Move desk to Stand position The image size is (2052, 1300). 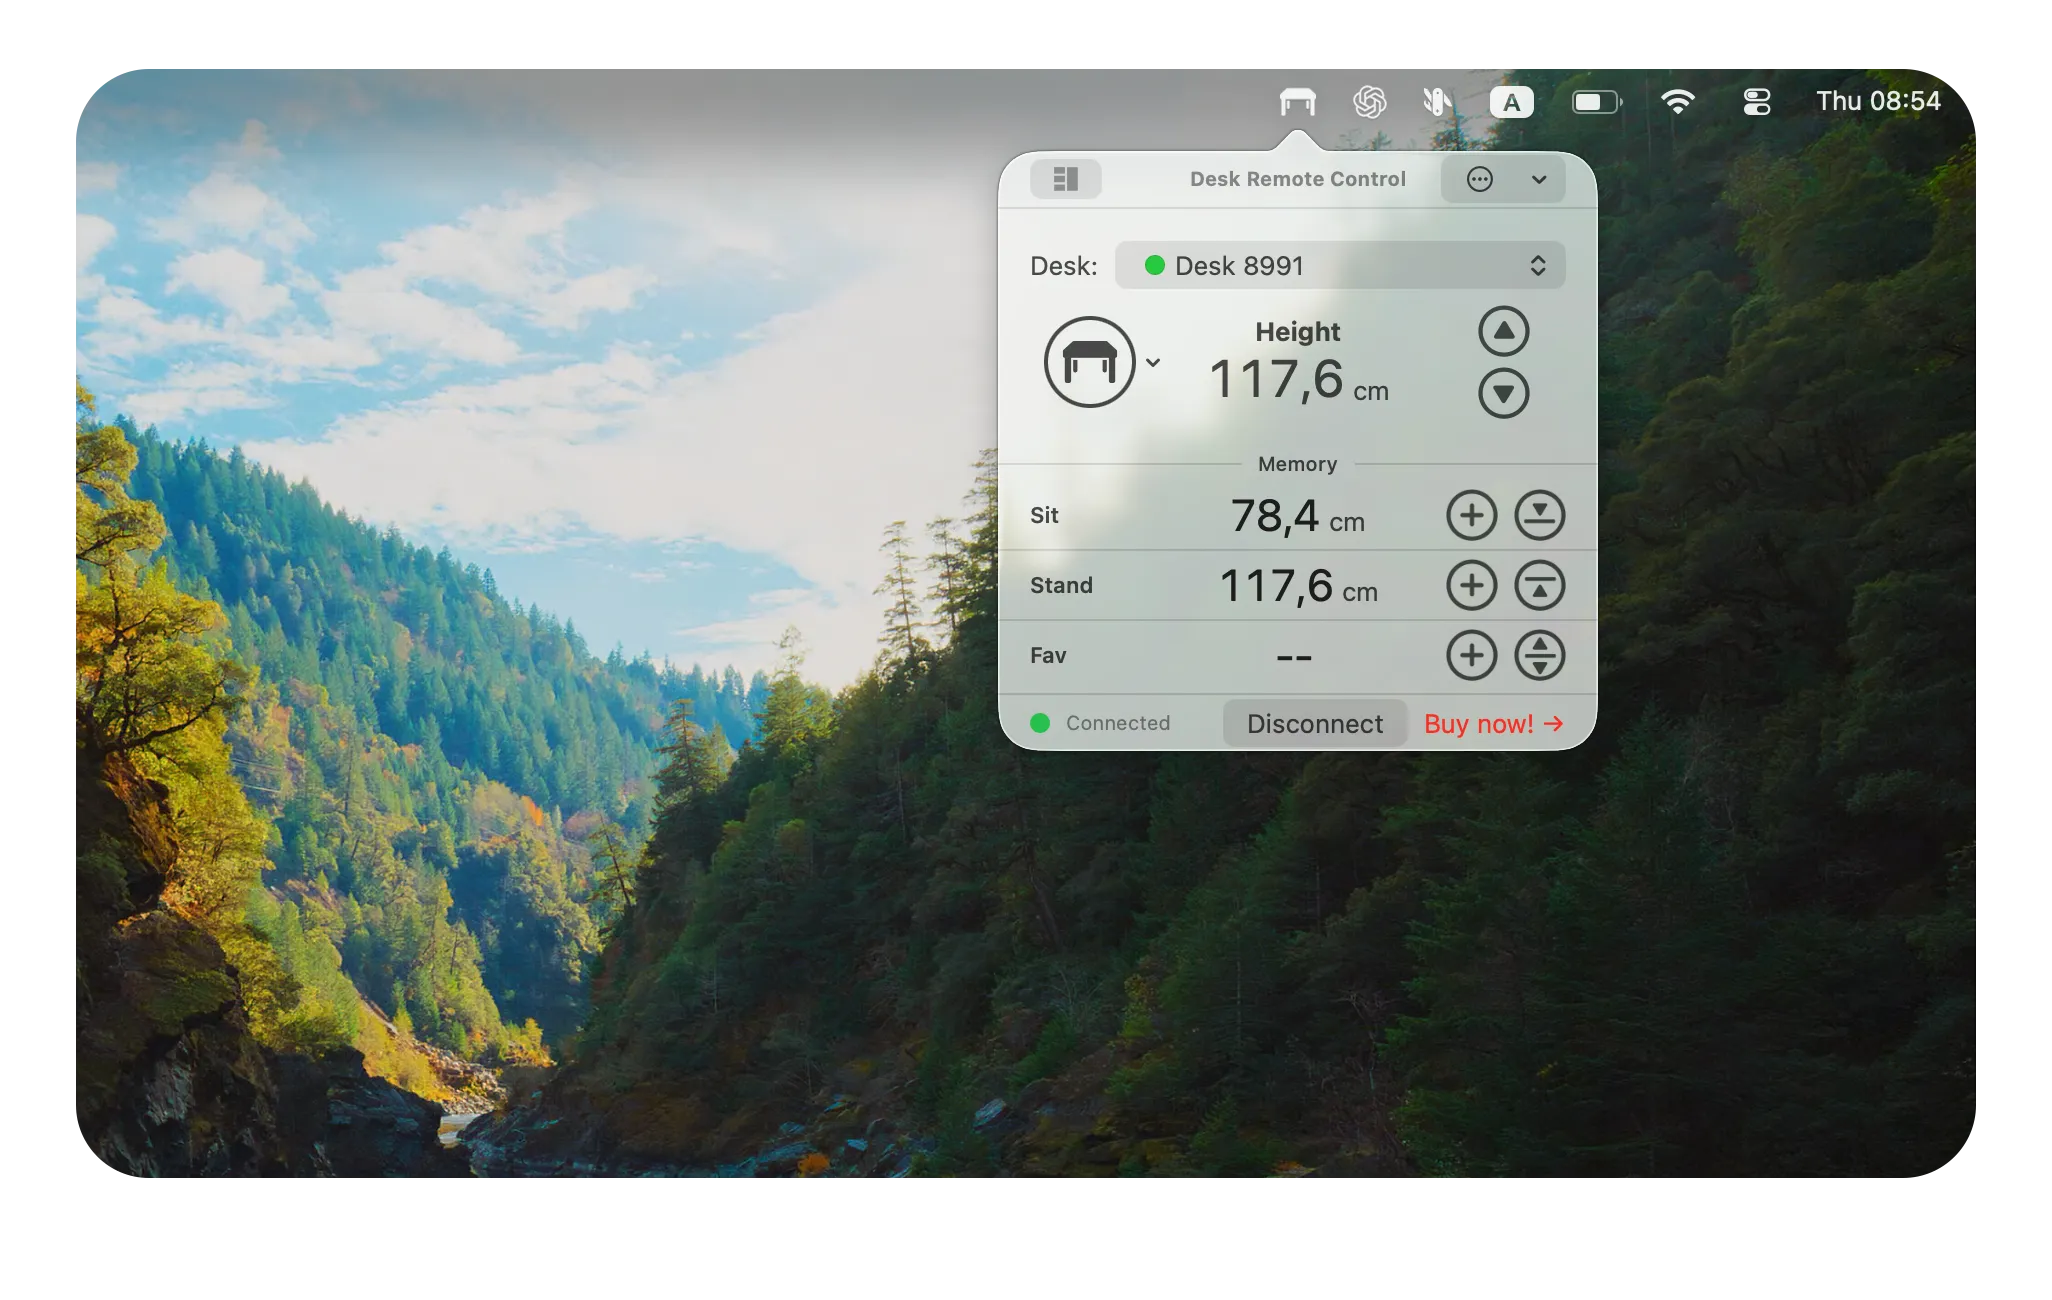[x=1539, y=585]
